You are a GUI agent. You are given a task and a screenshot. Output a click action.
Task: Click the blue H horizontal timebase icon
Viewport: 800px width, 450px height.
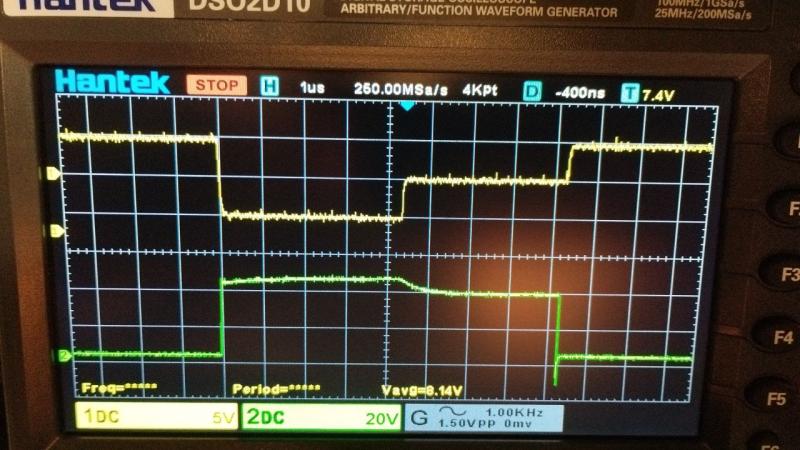point(269,87)
